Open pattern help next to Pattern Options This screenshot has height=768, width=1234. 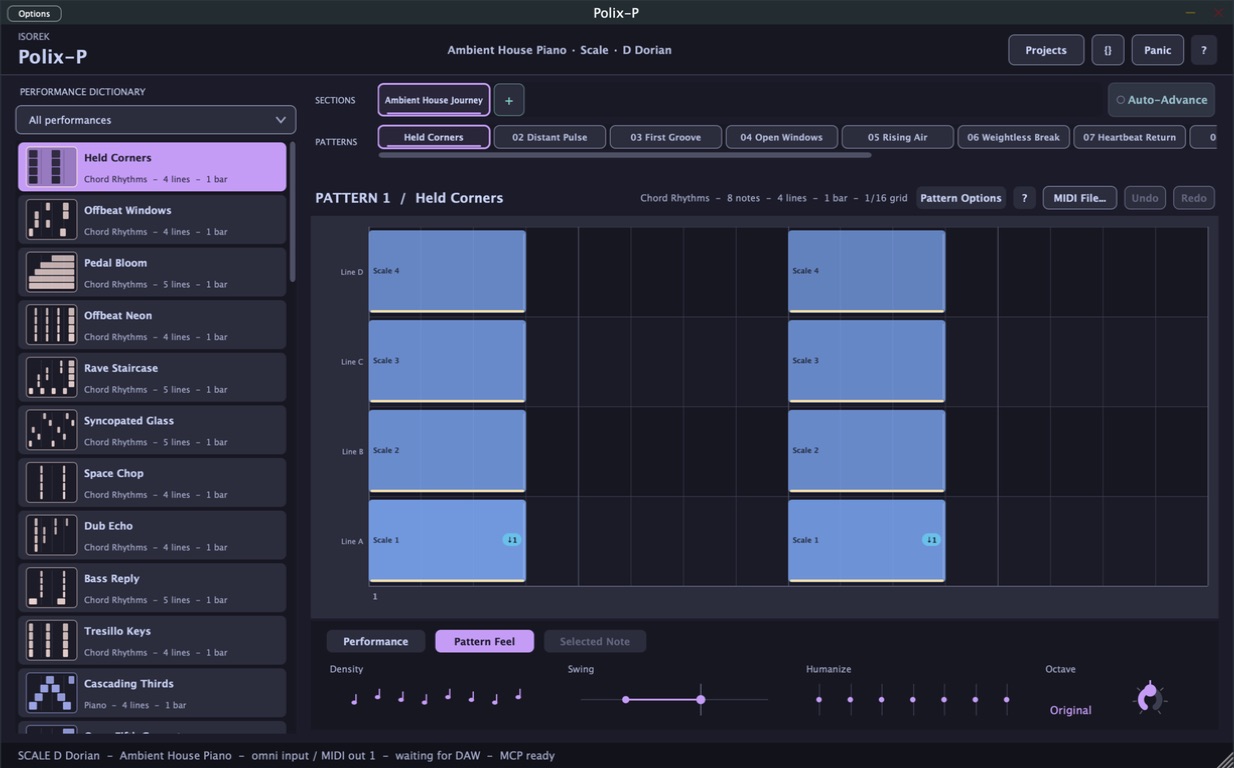coord(1024,198)
